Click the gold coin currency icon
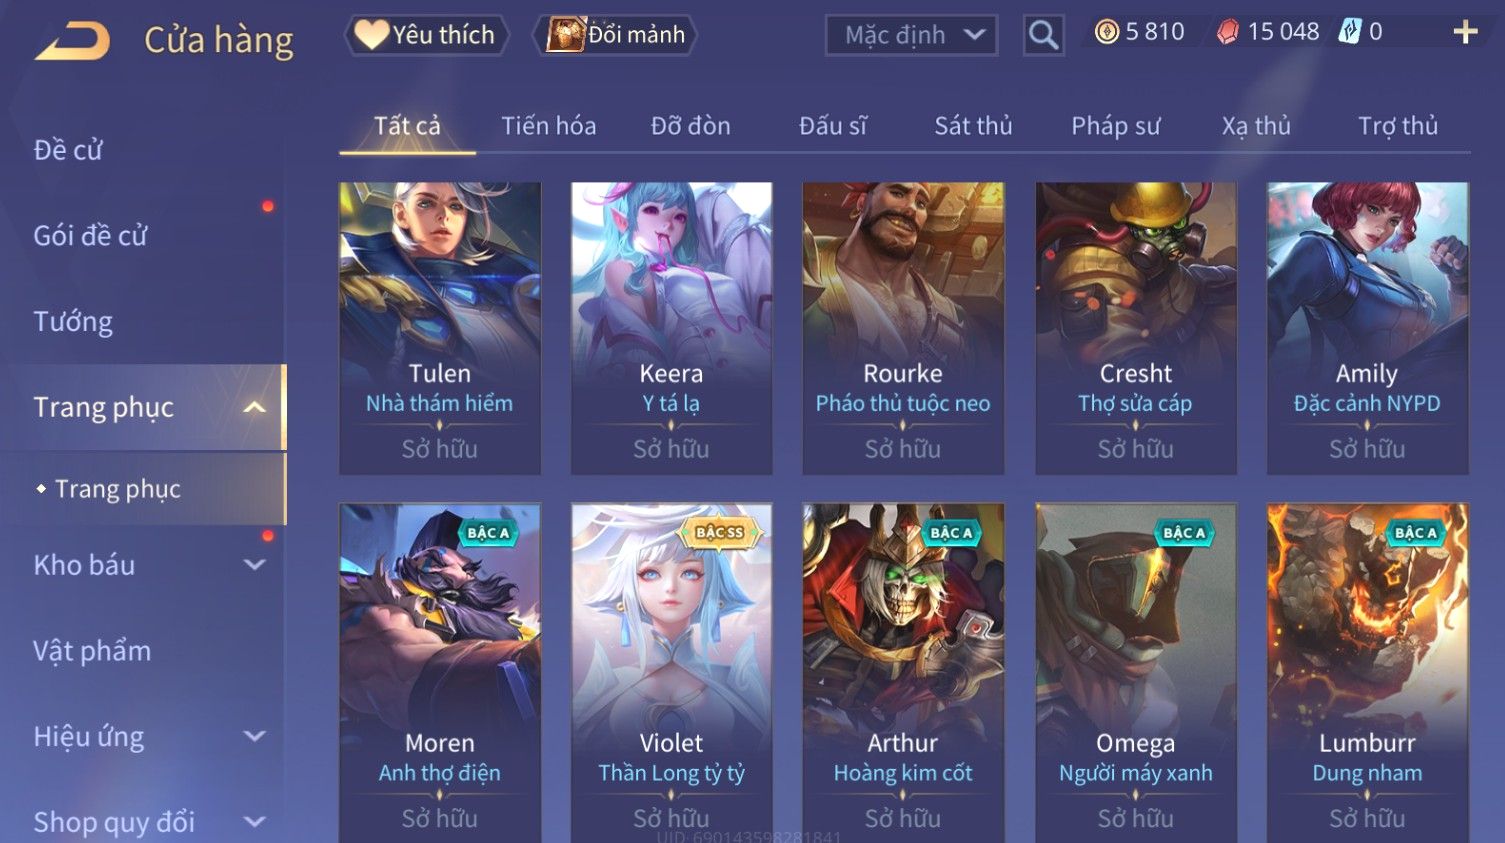The height and width of the screenshot is (843, 1505). tap(1106, 32)
